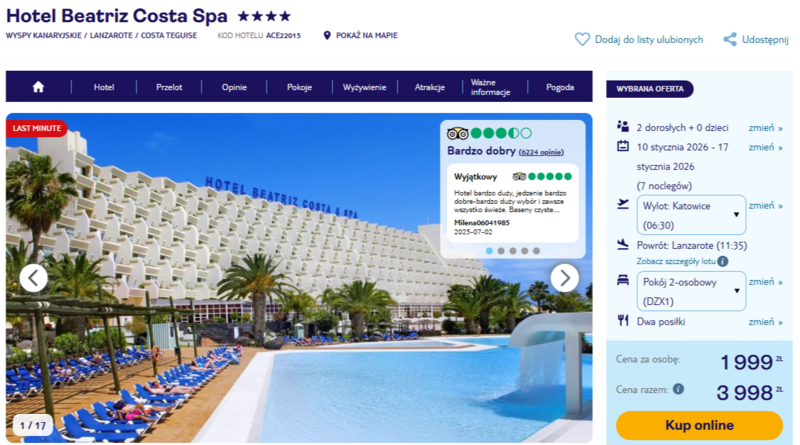Viewport: 800px width, 445px height.
Task: Switch to the Wyżywienie tab
Action: click(364, 87)
